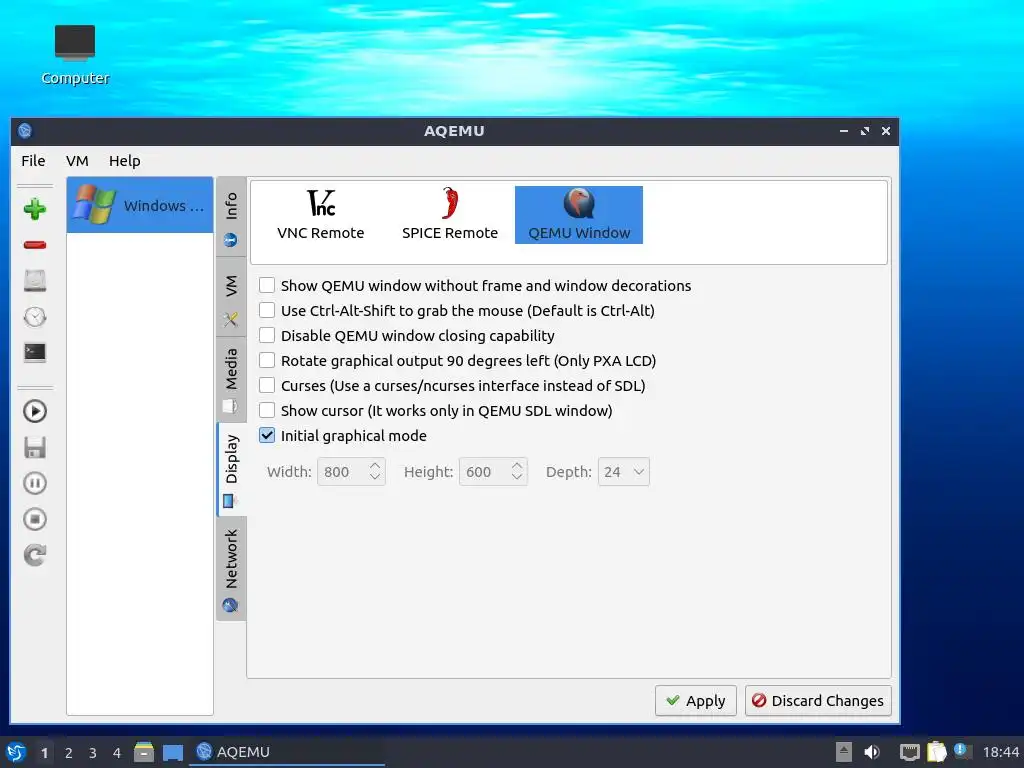This screenshot has width=1024, height=768.
Task: Click the notification info tray icon
Action: pos(962,751)
